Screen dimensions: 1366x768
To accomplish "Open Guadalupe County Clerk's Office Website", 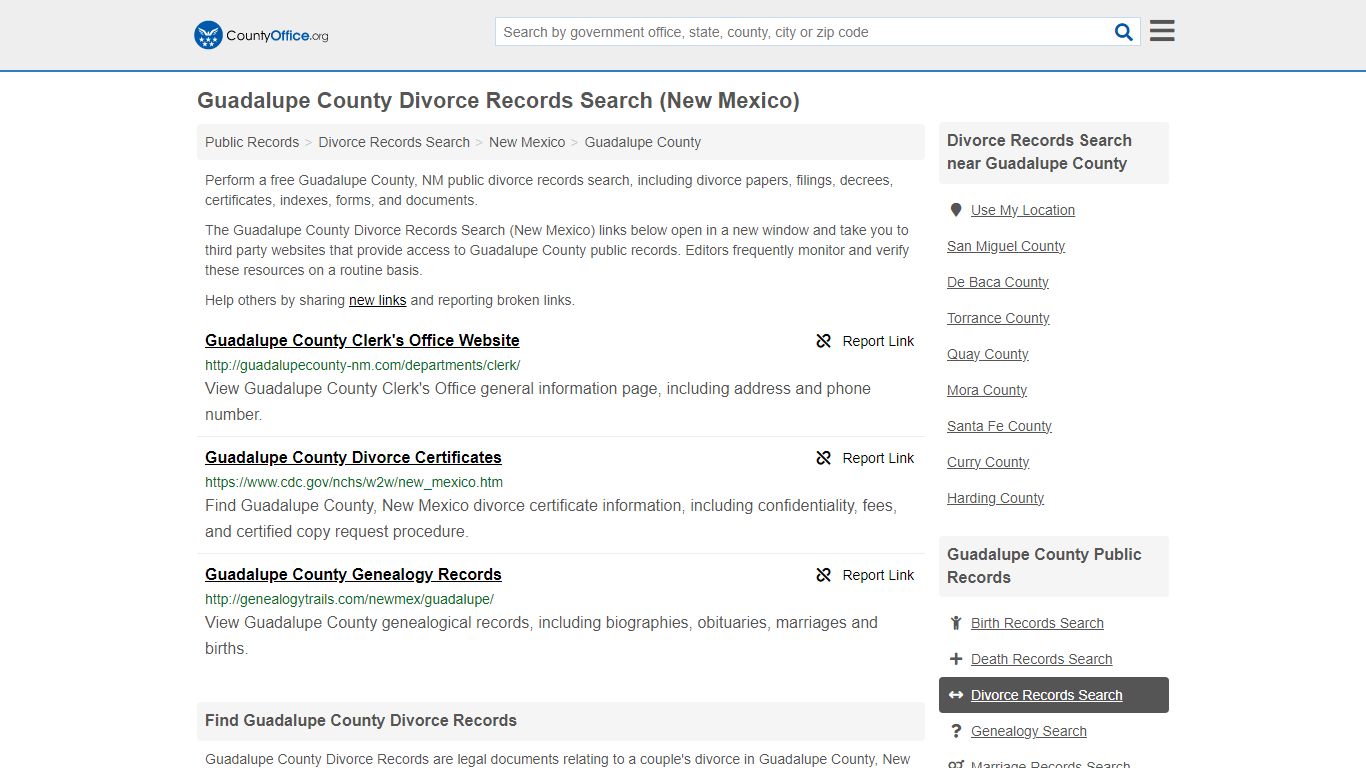I will (x=362, y=340).
